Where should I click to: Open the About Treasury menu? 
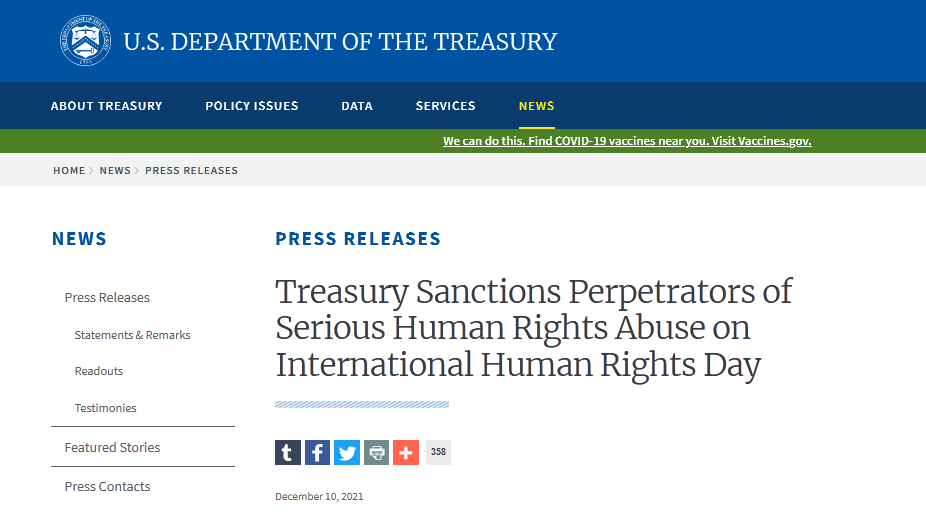[106, 106]
